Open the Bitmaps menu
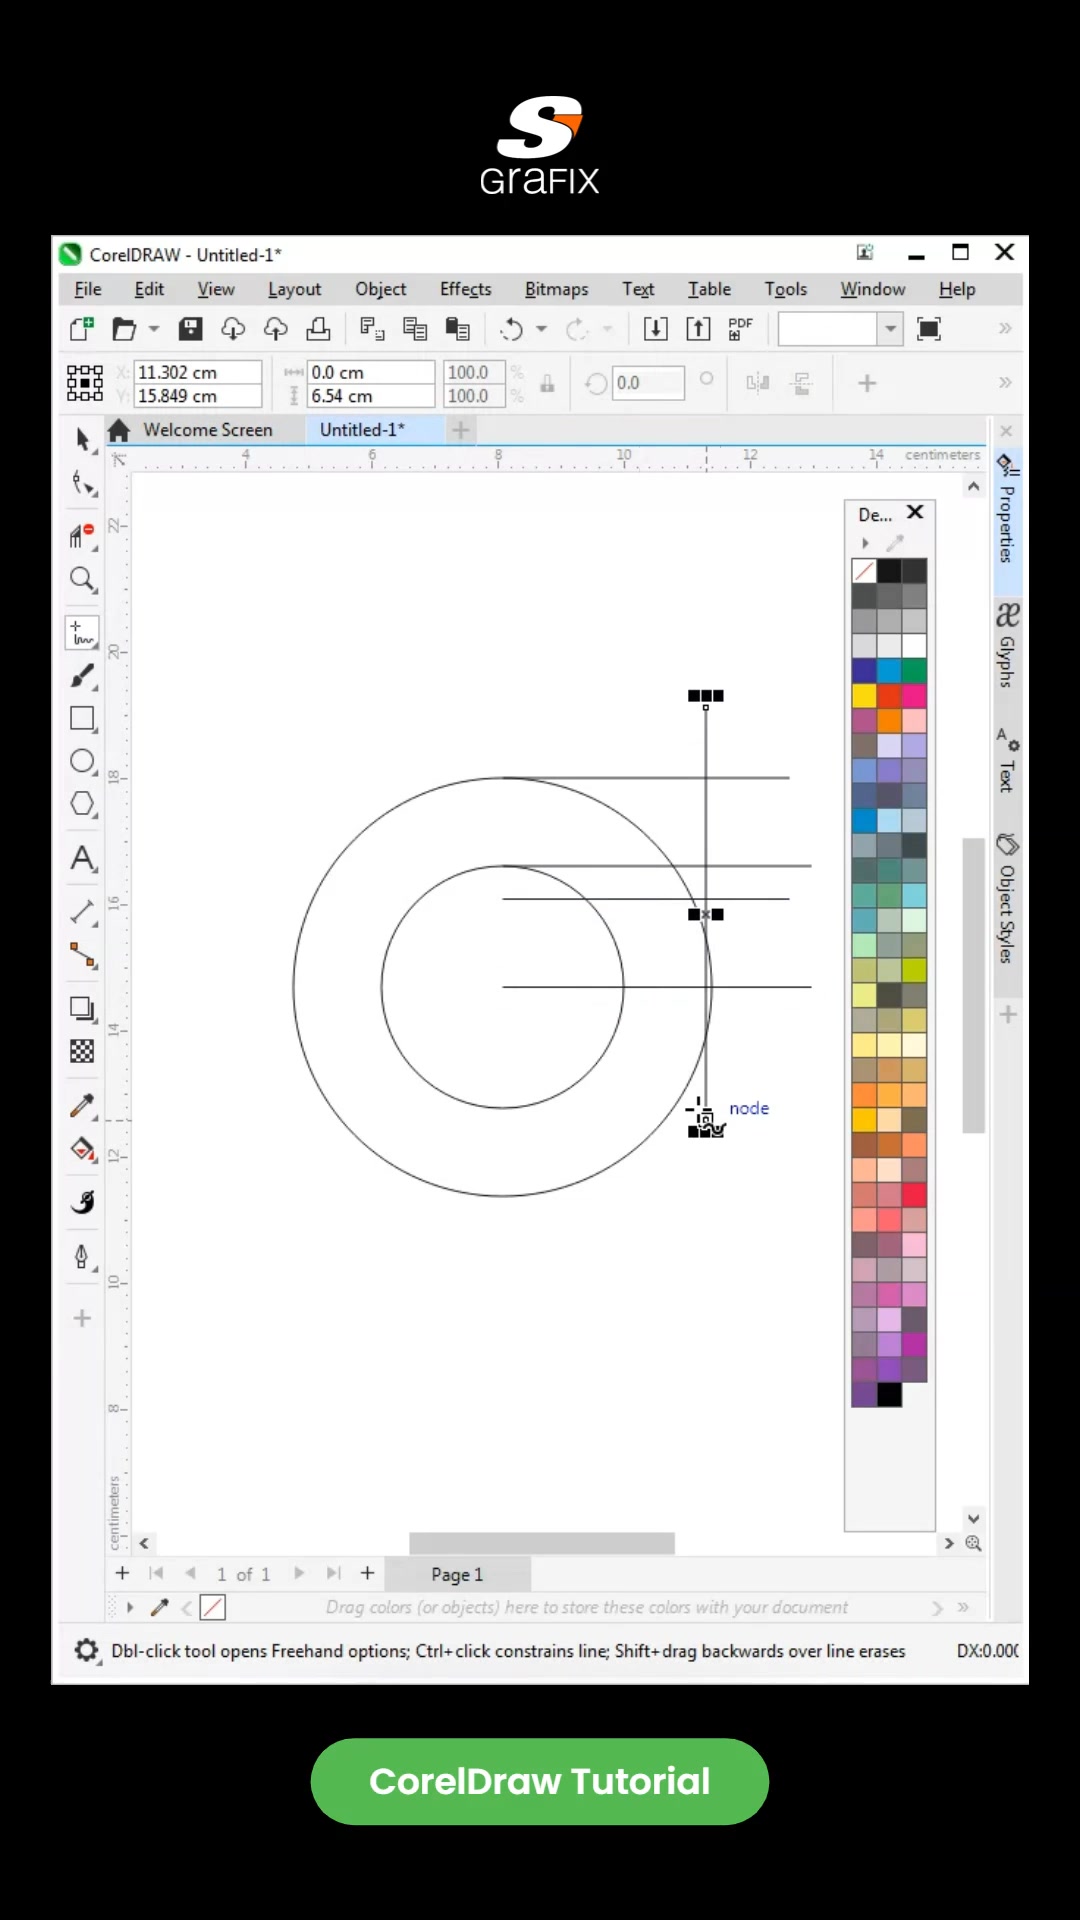Viewport: 1080px width, 1920px height. coord(556,289)
